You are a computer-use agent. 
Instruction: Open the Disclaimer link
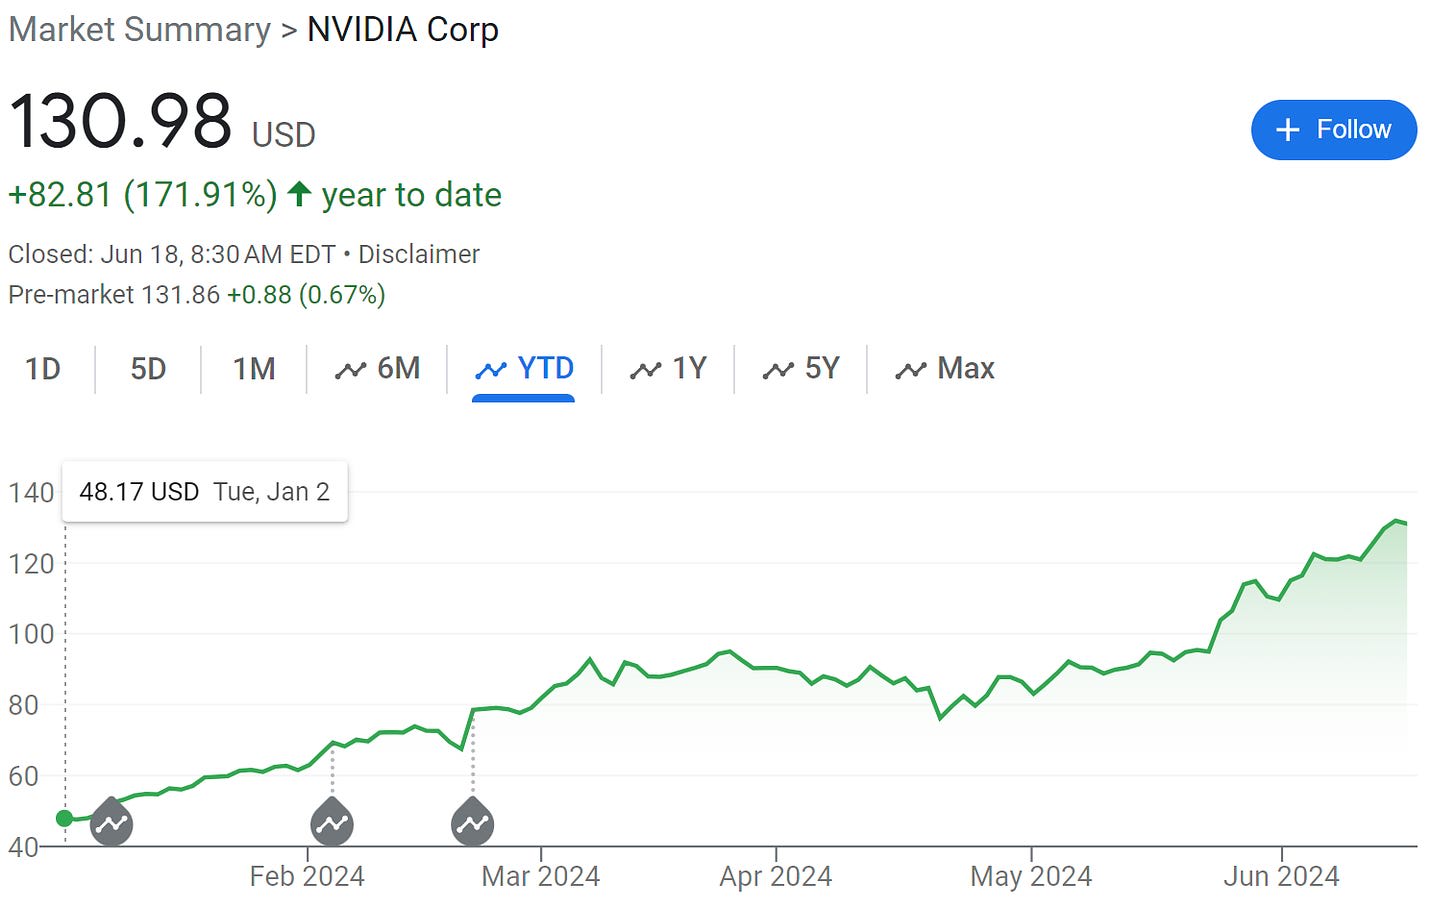click(x=419, y=254)
